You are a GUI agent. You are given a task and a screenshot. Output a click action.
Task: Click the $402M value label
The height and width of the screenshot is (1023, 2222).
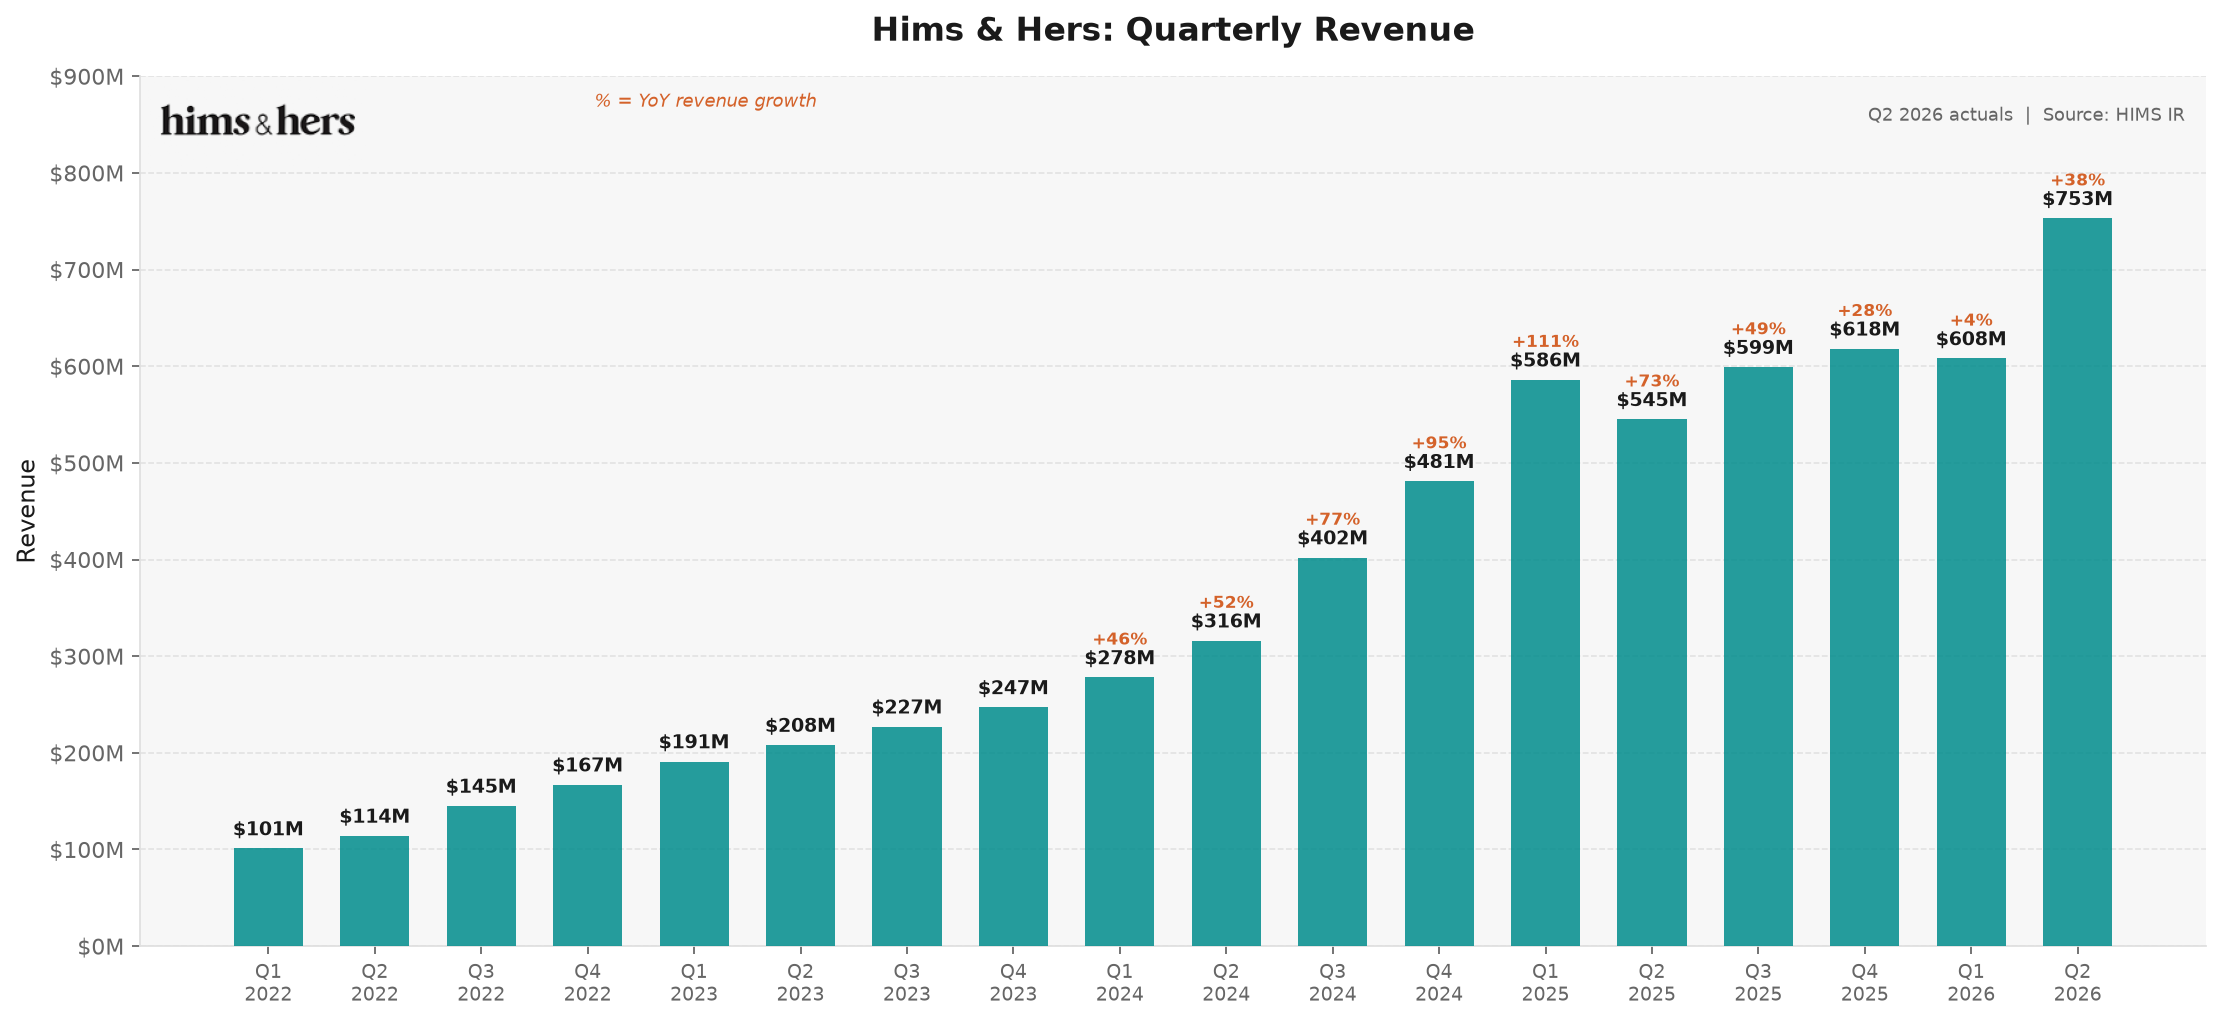[x=1332, y=538]
